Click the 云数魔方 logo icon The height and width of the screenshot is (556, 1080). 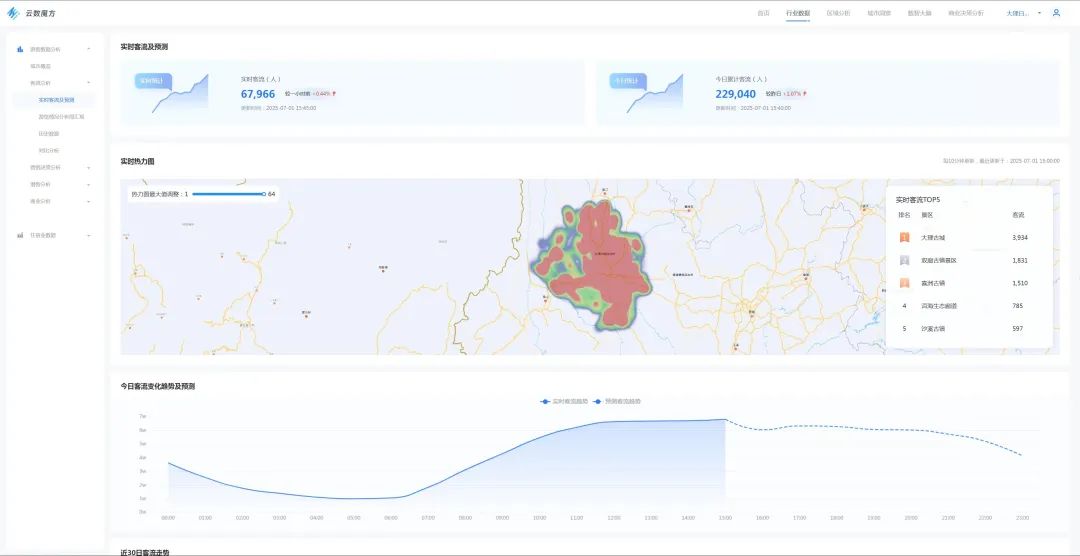[x=13, y=13]
